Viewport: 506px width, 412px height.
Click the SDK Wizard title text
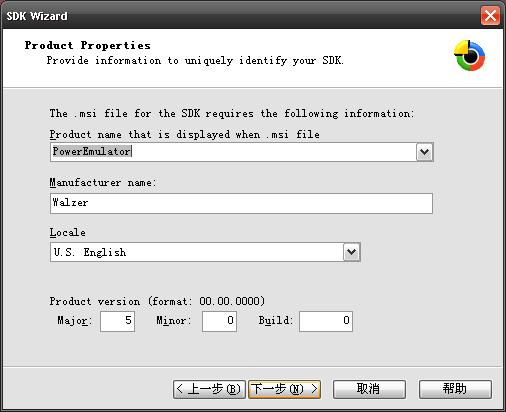pos(37,16)
